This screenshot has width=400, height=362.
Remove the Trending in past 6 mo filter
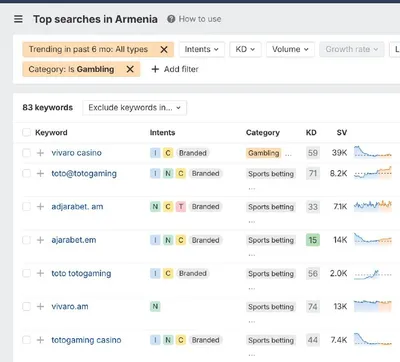[x=164, y=49]
